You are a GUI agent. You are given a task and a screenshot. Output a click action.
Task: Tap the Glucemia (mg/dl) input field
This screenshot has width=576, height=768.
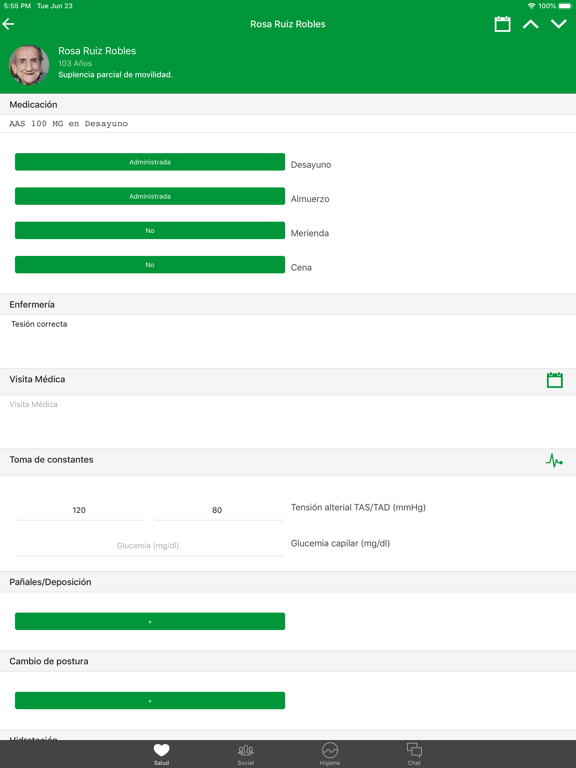point(150,546)
